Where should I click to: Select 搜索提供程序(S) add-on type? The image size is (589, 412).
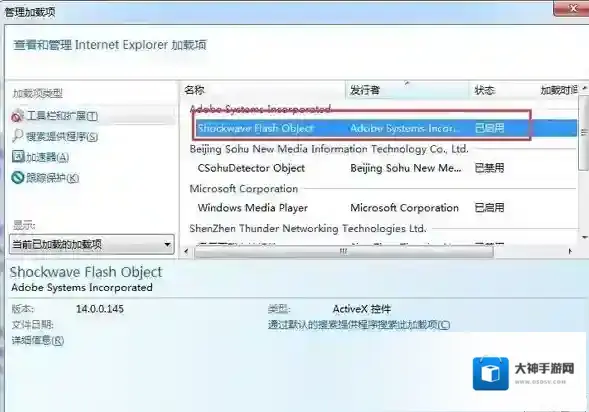pyautogui.click(x=62, y=136)
